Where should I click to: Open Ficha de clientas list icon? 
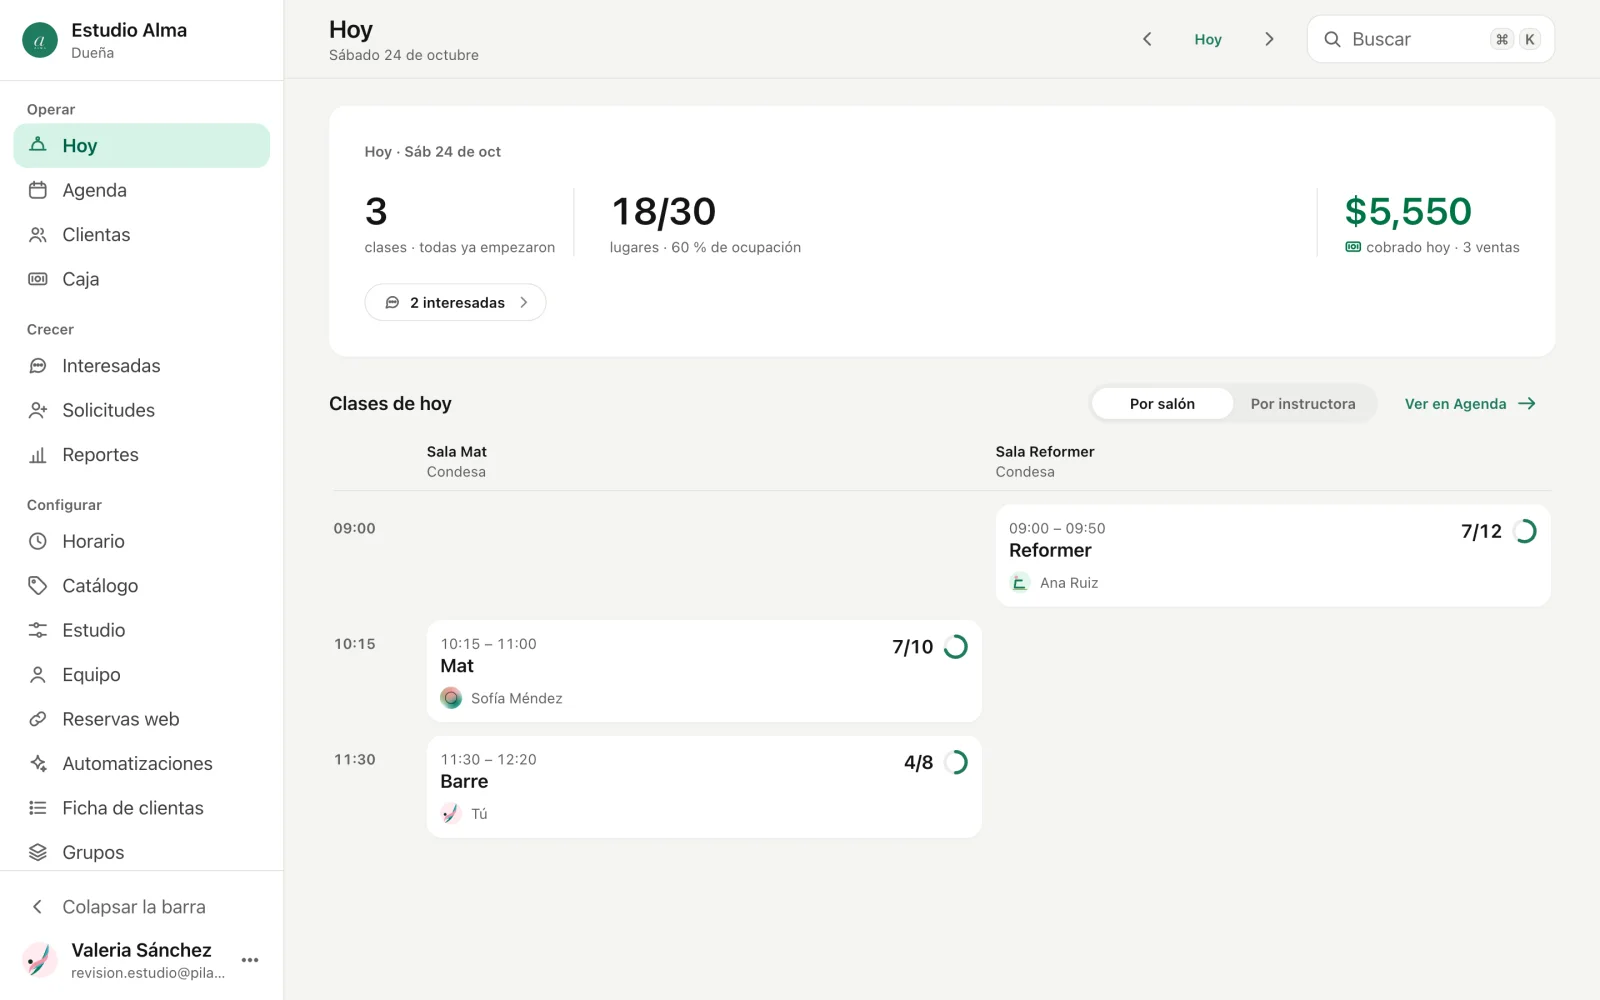point(38,808)
